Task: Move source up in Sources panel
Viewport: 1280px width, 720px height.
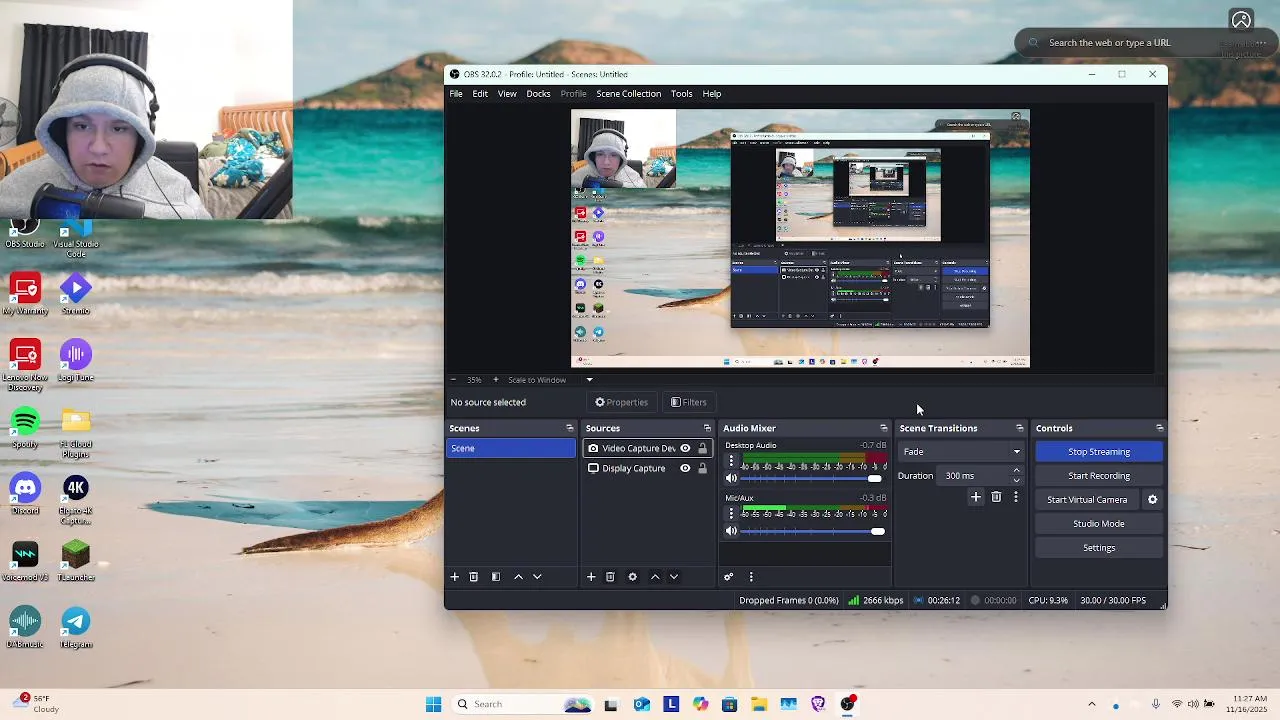Action: (655, 577)
